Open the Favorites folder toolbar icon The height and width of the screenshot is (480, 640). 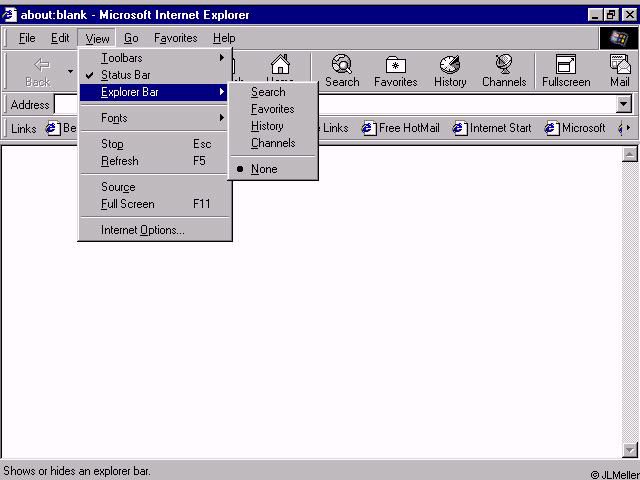(396, 65)
